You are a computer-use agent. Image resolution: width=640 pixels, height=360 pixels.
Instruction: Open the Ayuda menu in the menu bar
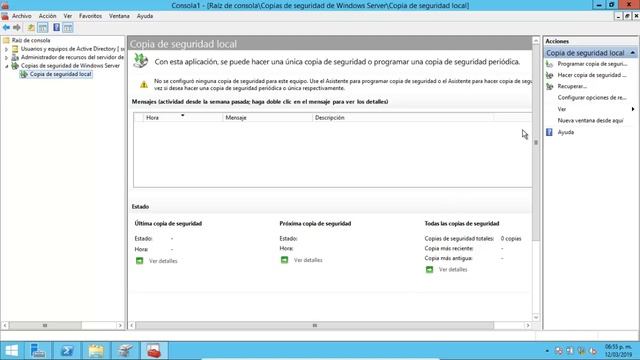144,16
